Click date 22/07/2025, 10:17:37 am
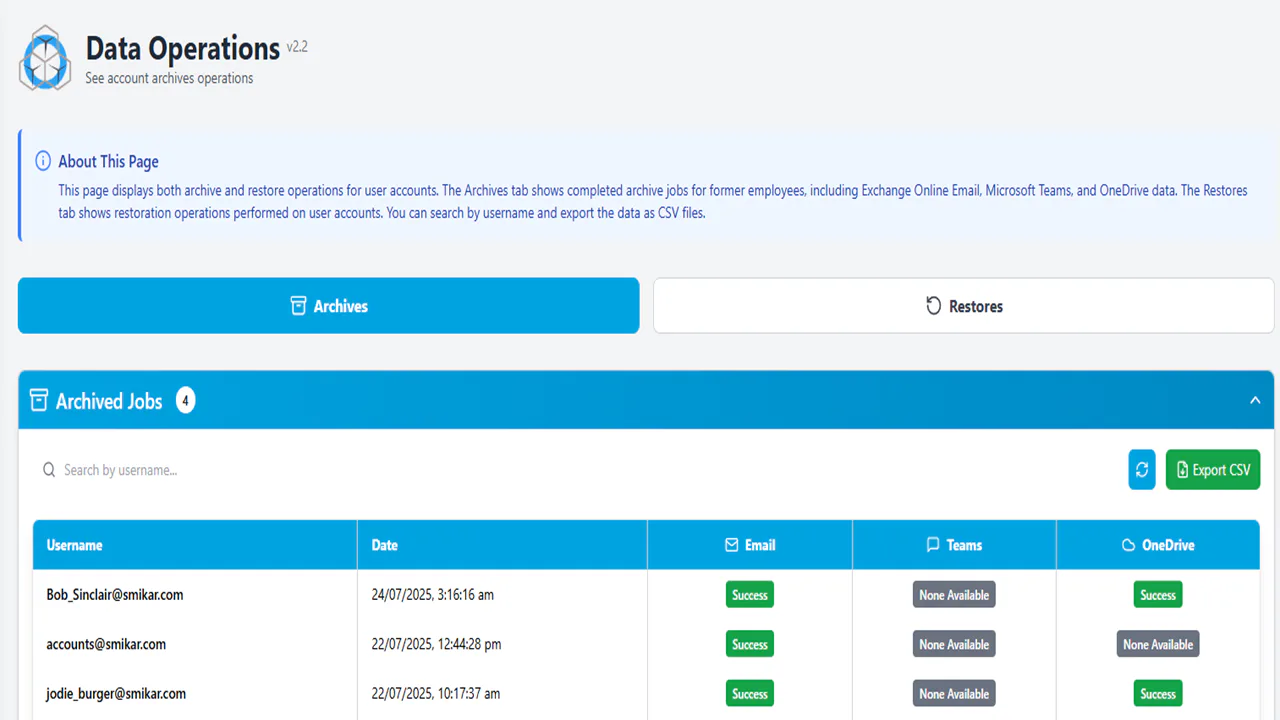Viewport: 1280px width, 720px height. 436,694
